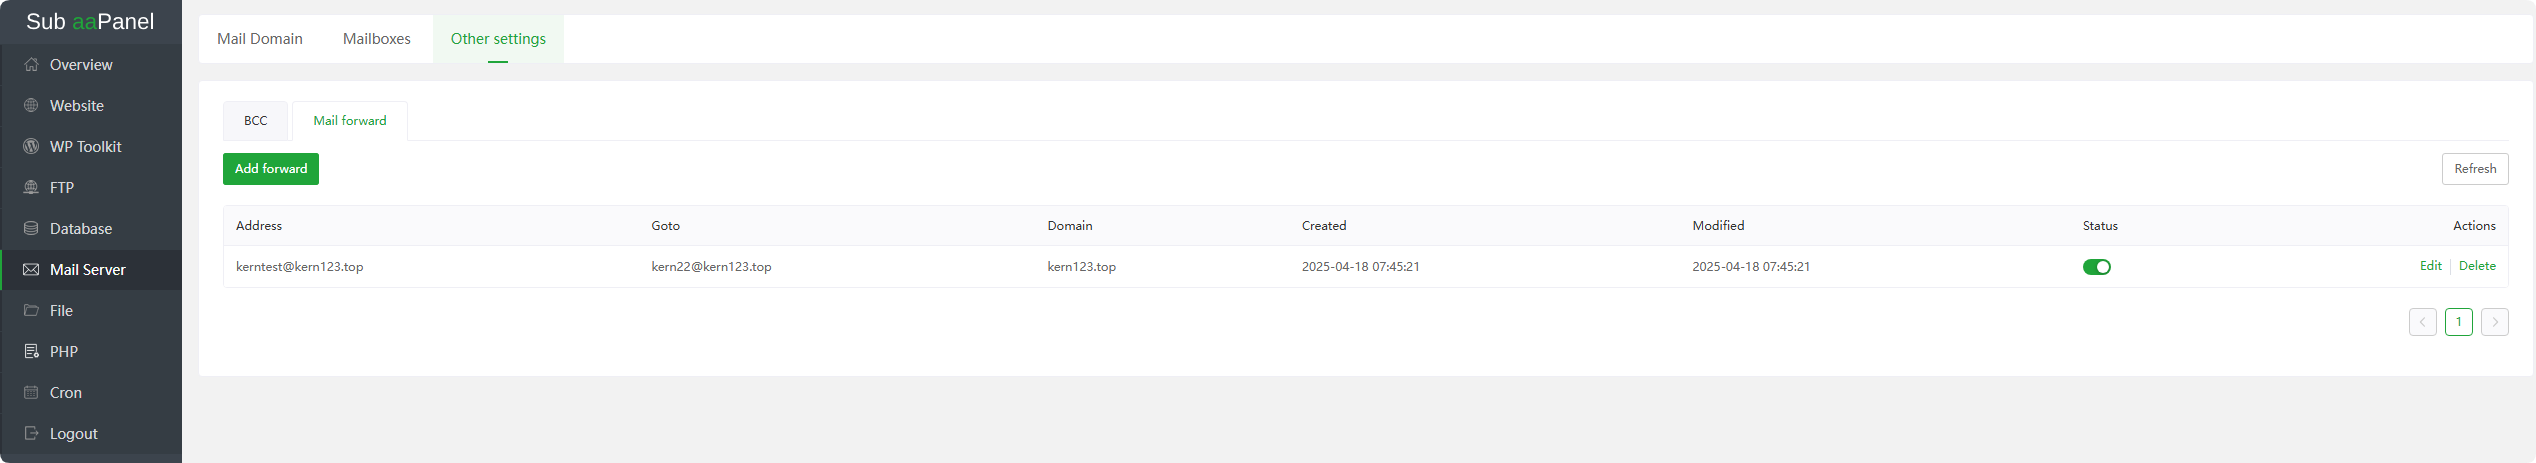This screenshot has width=2536, height=463.
Task: Click the Cron calendar icon
Action: click(31, 393)
